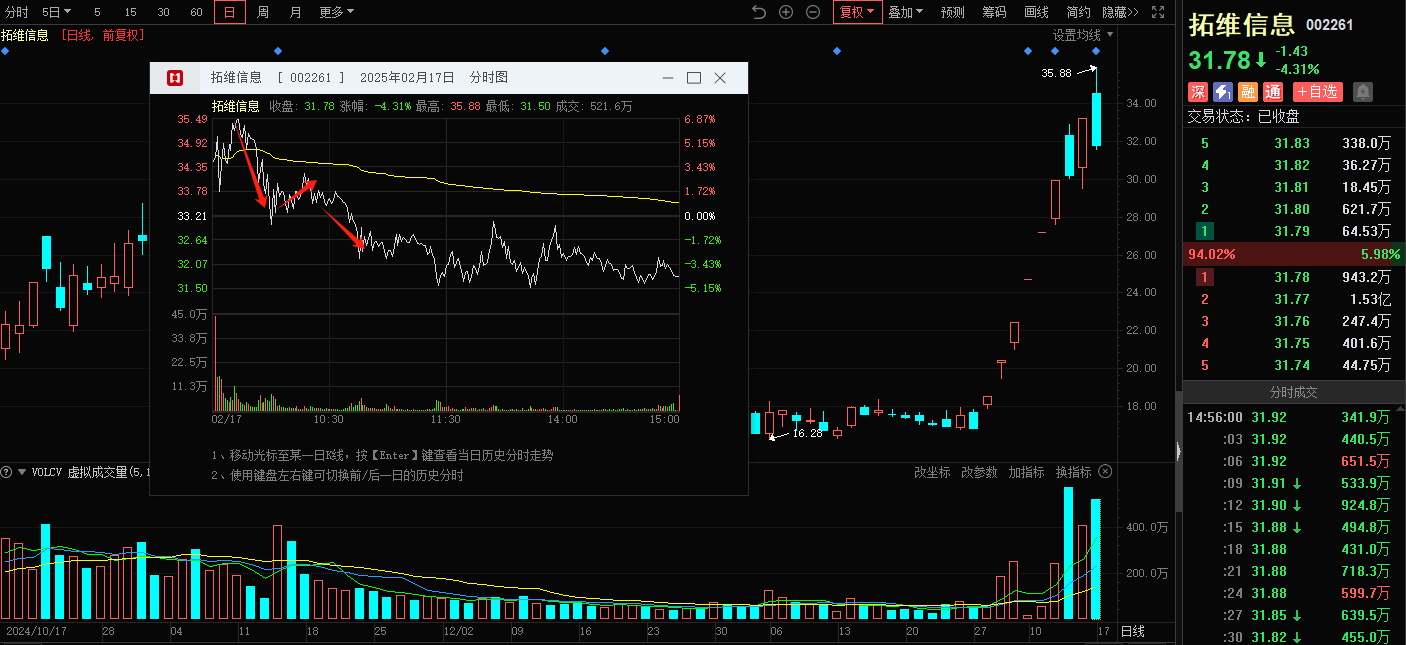Screen dimensions: 1406x645
Task: Toggle 简约 simplified view mode
Action: tap(1078, 12)
